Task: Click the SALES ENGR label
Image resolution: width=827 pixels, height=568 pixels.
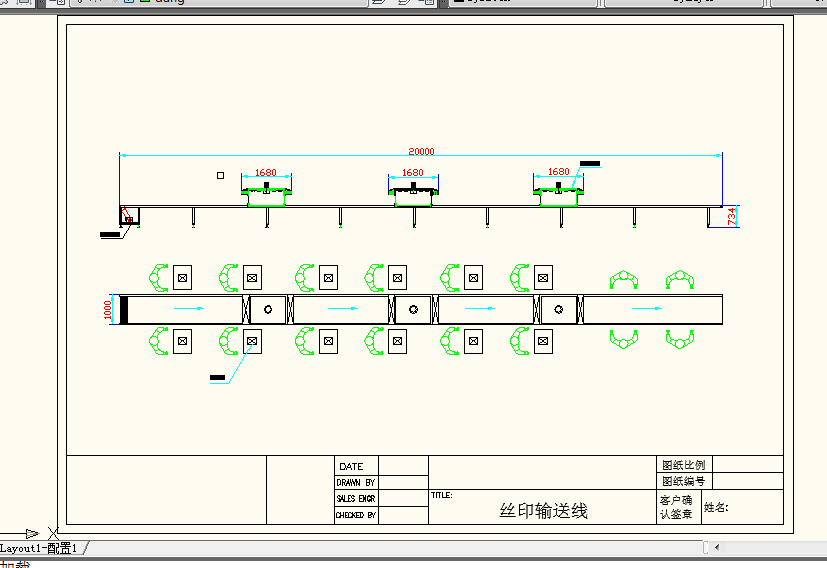Action: pyautogui.click(x=355, y=498)
